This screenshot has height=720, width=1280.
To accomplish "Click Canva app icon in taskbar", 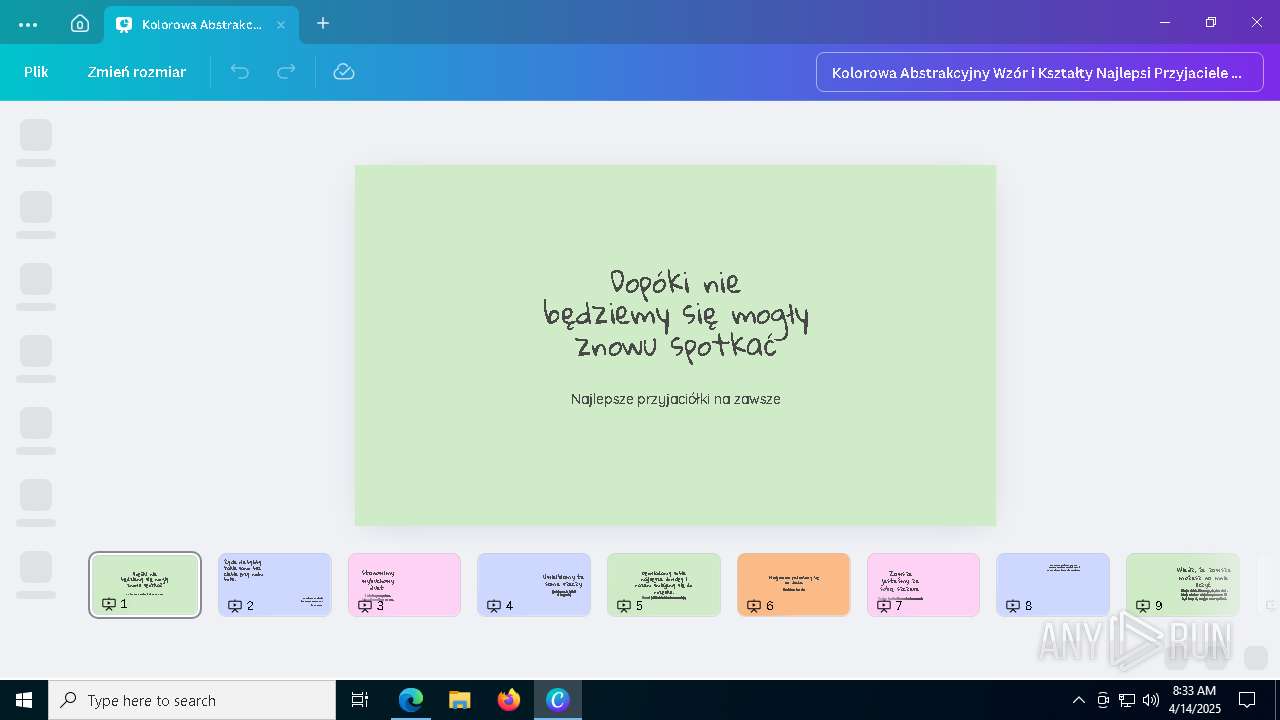I will [558, 700].
